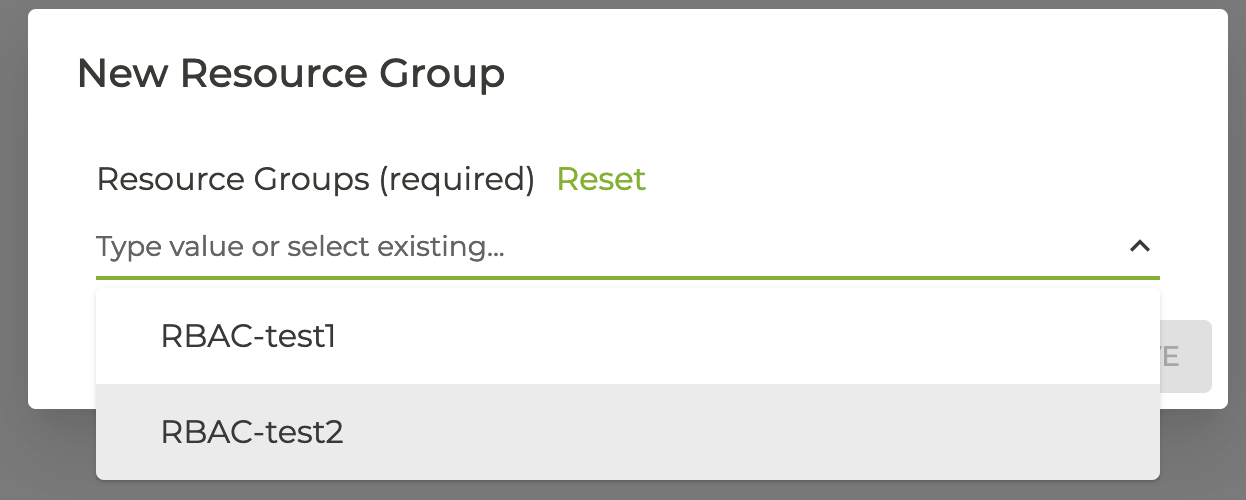Toggle the dropdown with the arrow icon
The height and width of the screenshot is (500, 1246).
click(1140, 246)
